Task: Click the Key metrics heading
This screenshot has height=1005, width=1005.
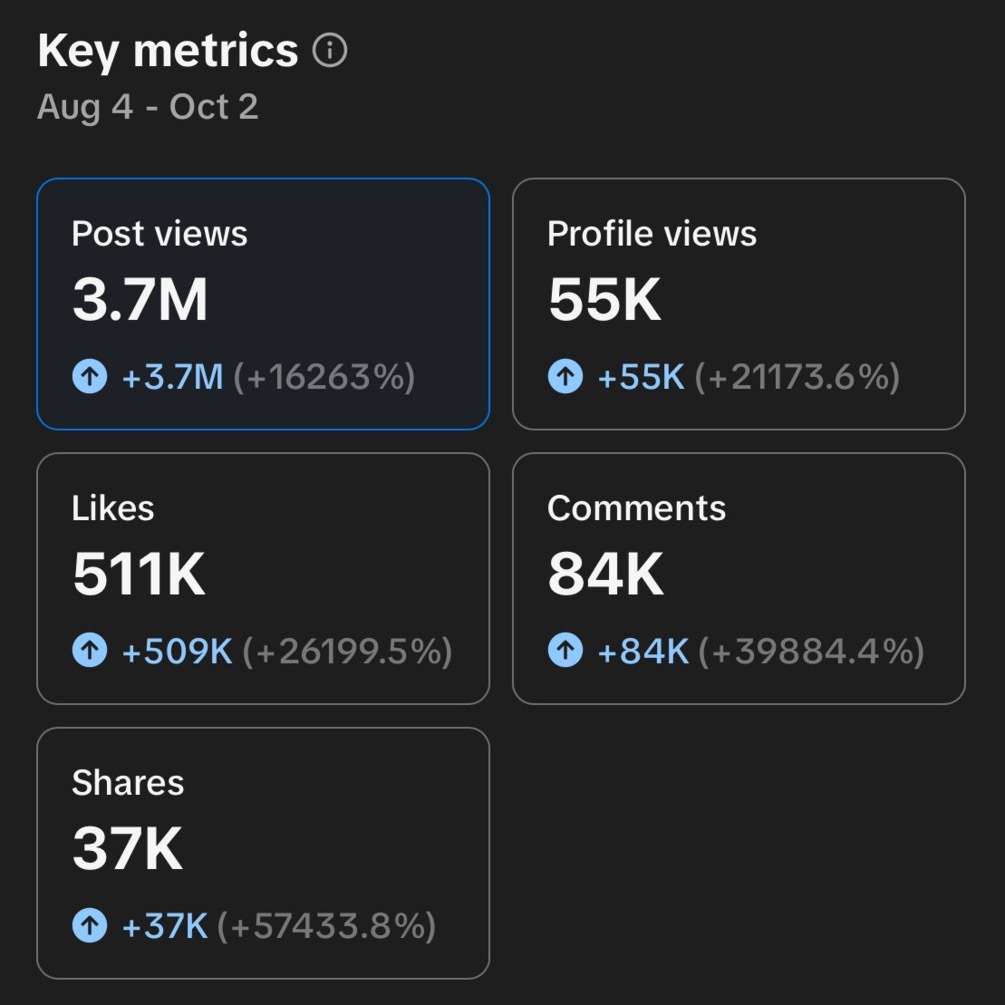Action: 167,51
